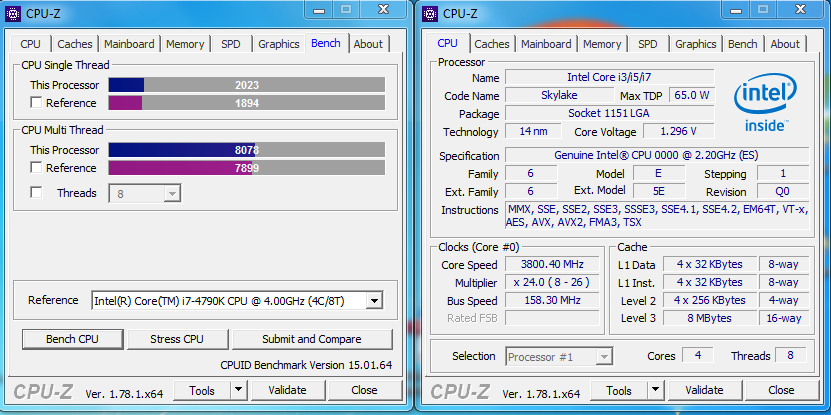Toggle the Threads checkbox
This screenshot has width=831, height=415.
pos(36,192)
